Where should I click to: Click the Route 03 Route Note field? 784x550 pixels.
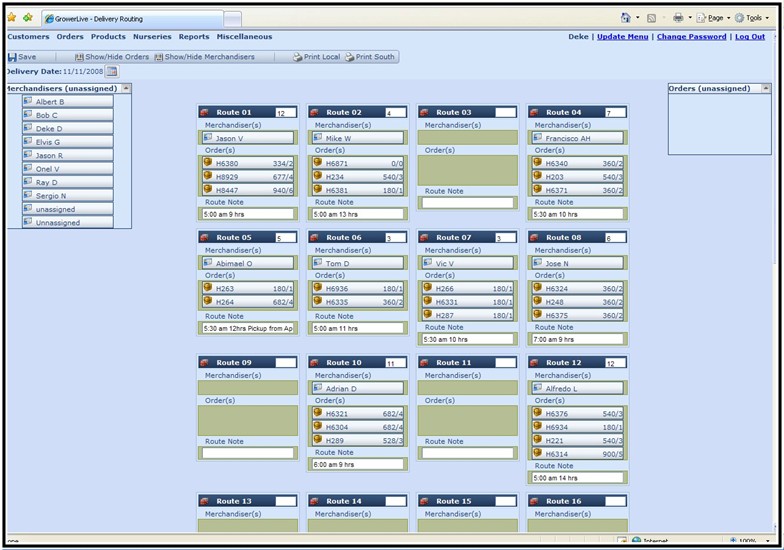(x=468, y=203)
